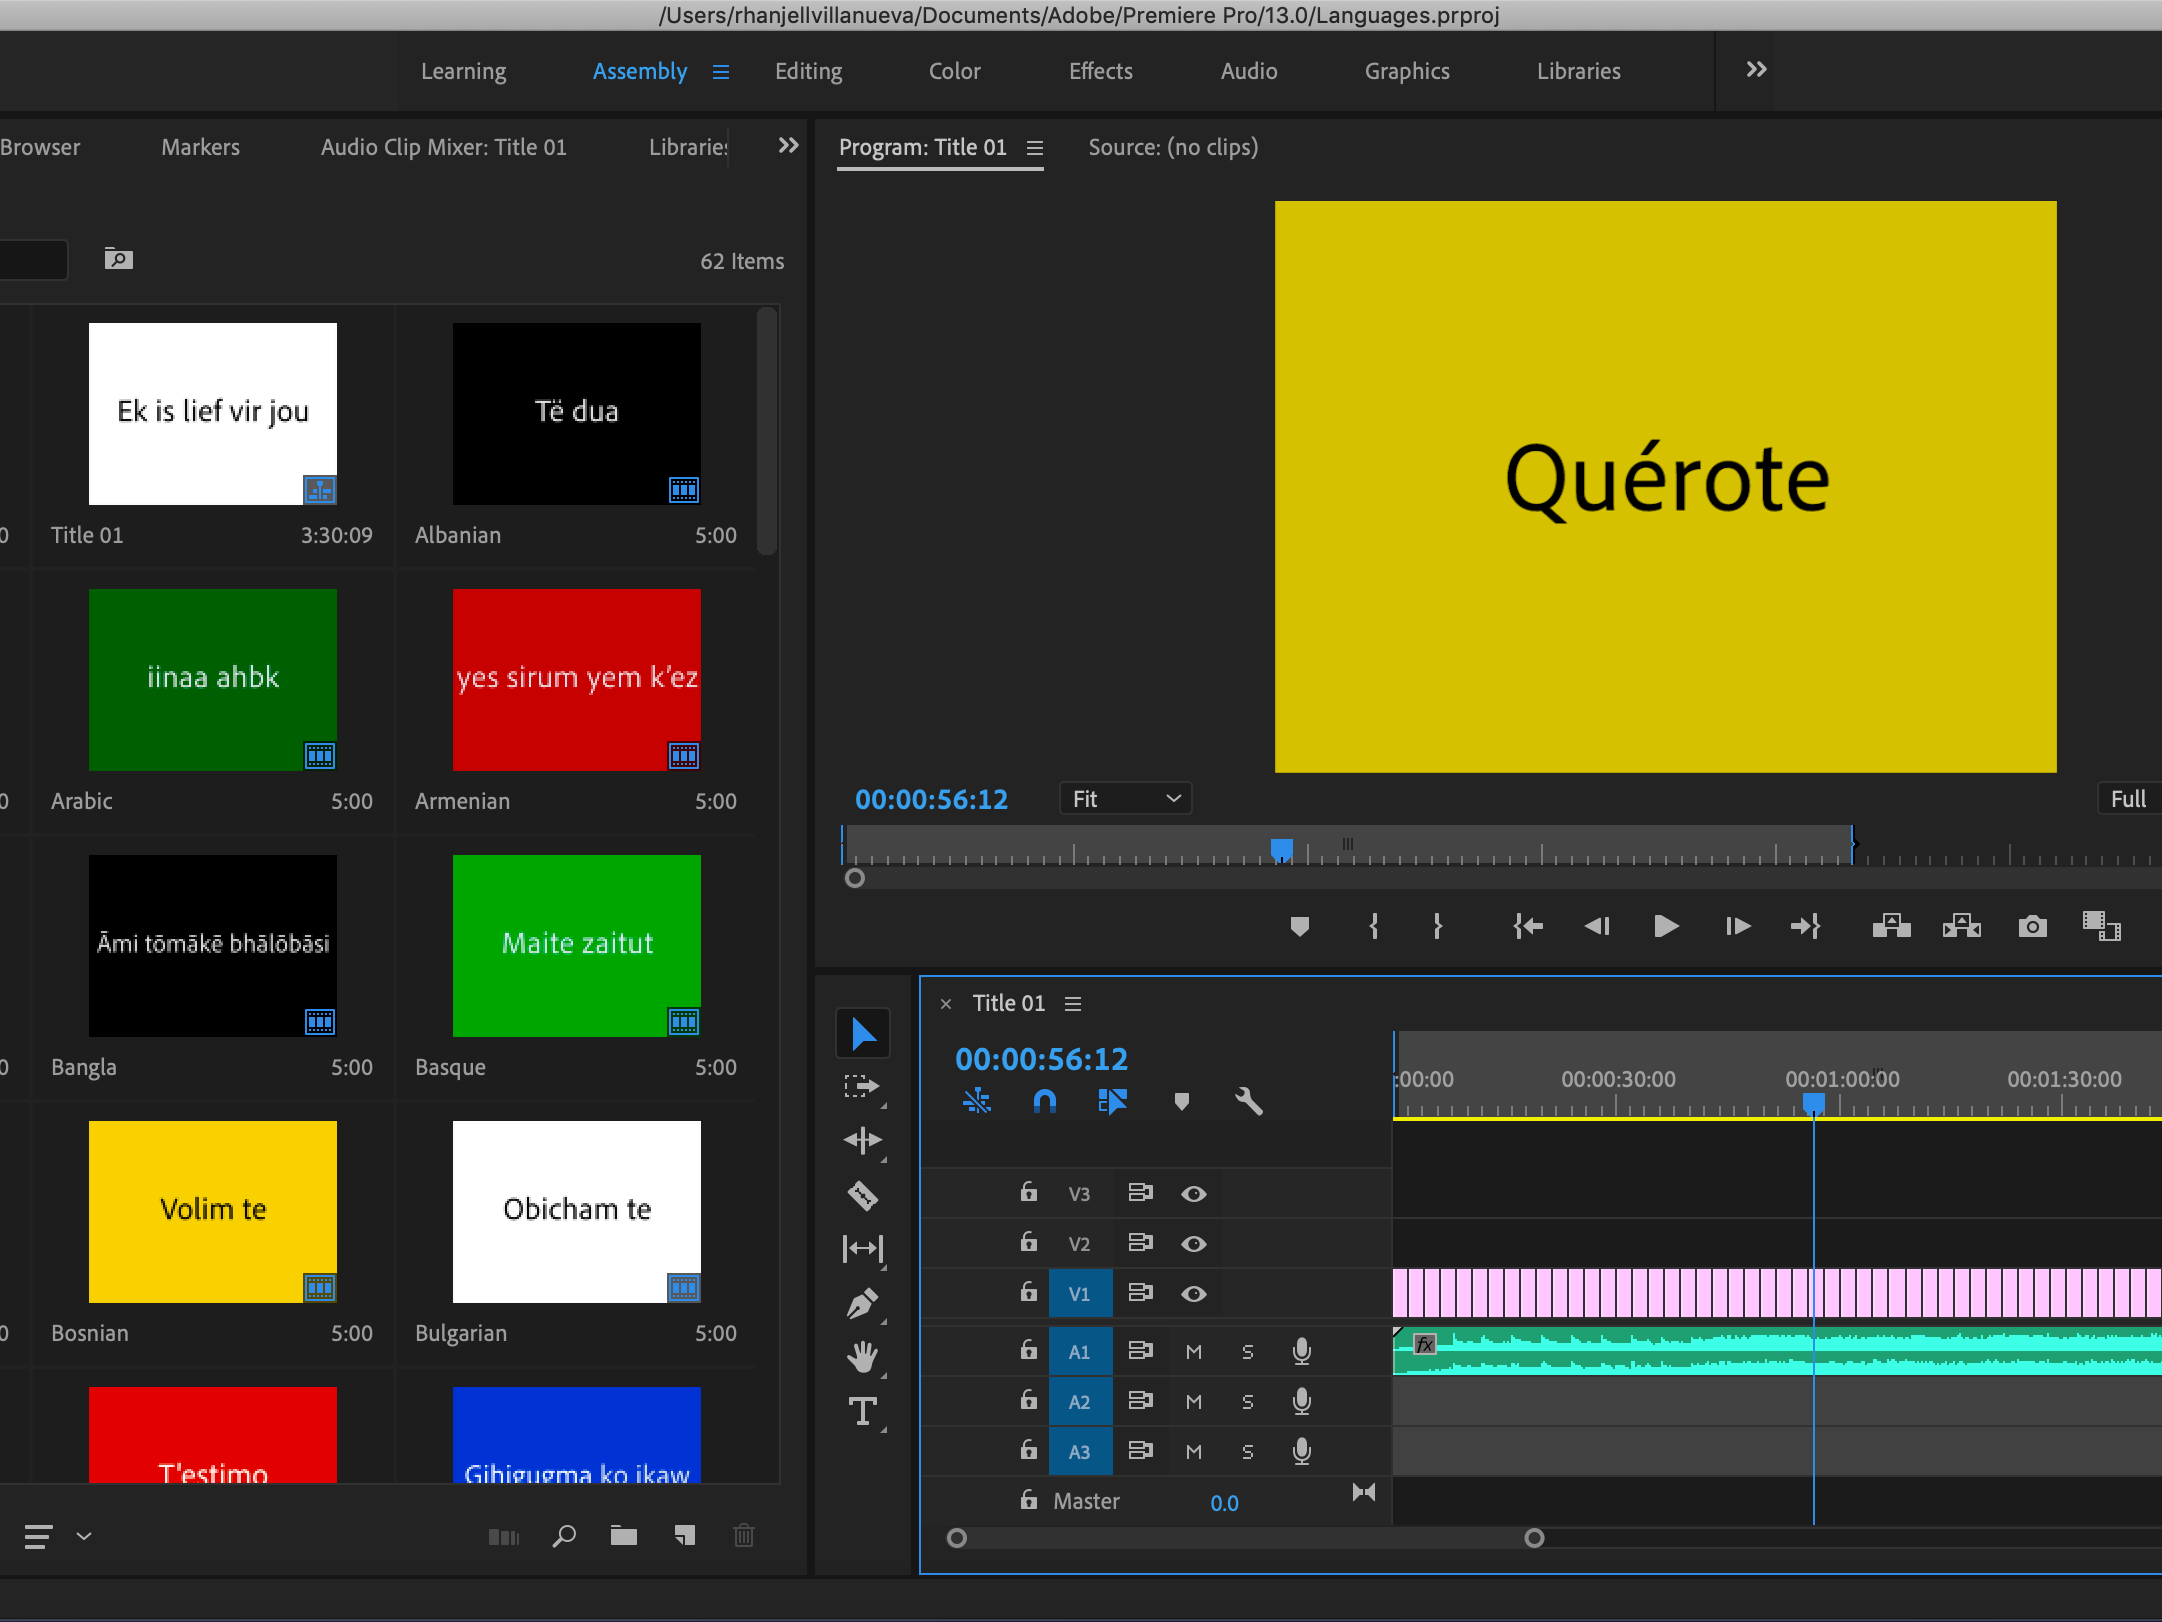This screenshot has height=1622, width=2162.
Task: Select the Basque clip thumbnail
Action: pyautogui.click(x=576, y=945)
